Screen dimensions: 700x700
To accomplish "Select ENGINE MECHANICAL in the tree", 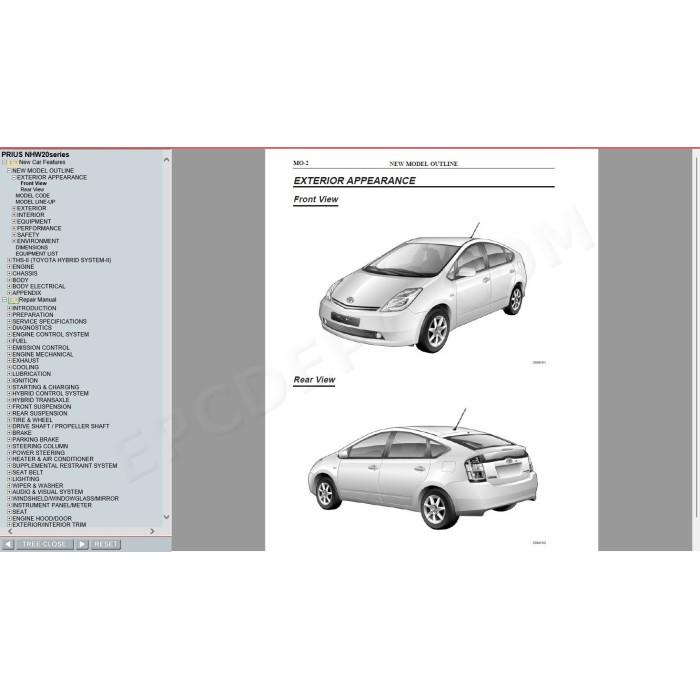I will click(x=43, y=354).
